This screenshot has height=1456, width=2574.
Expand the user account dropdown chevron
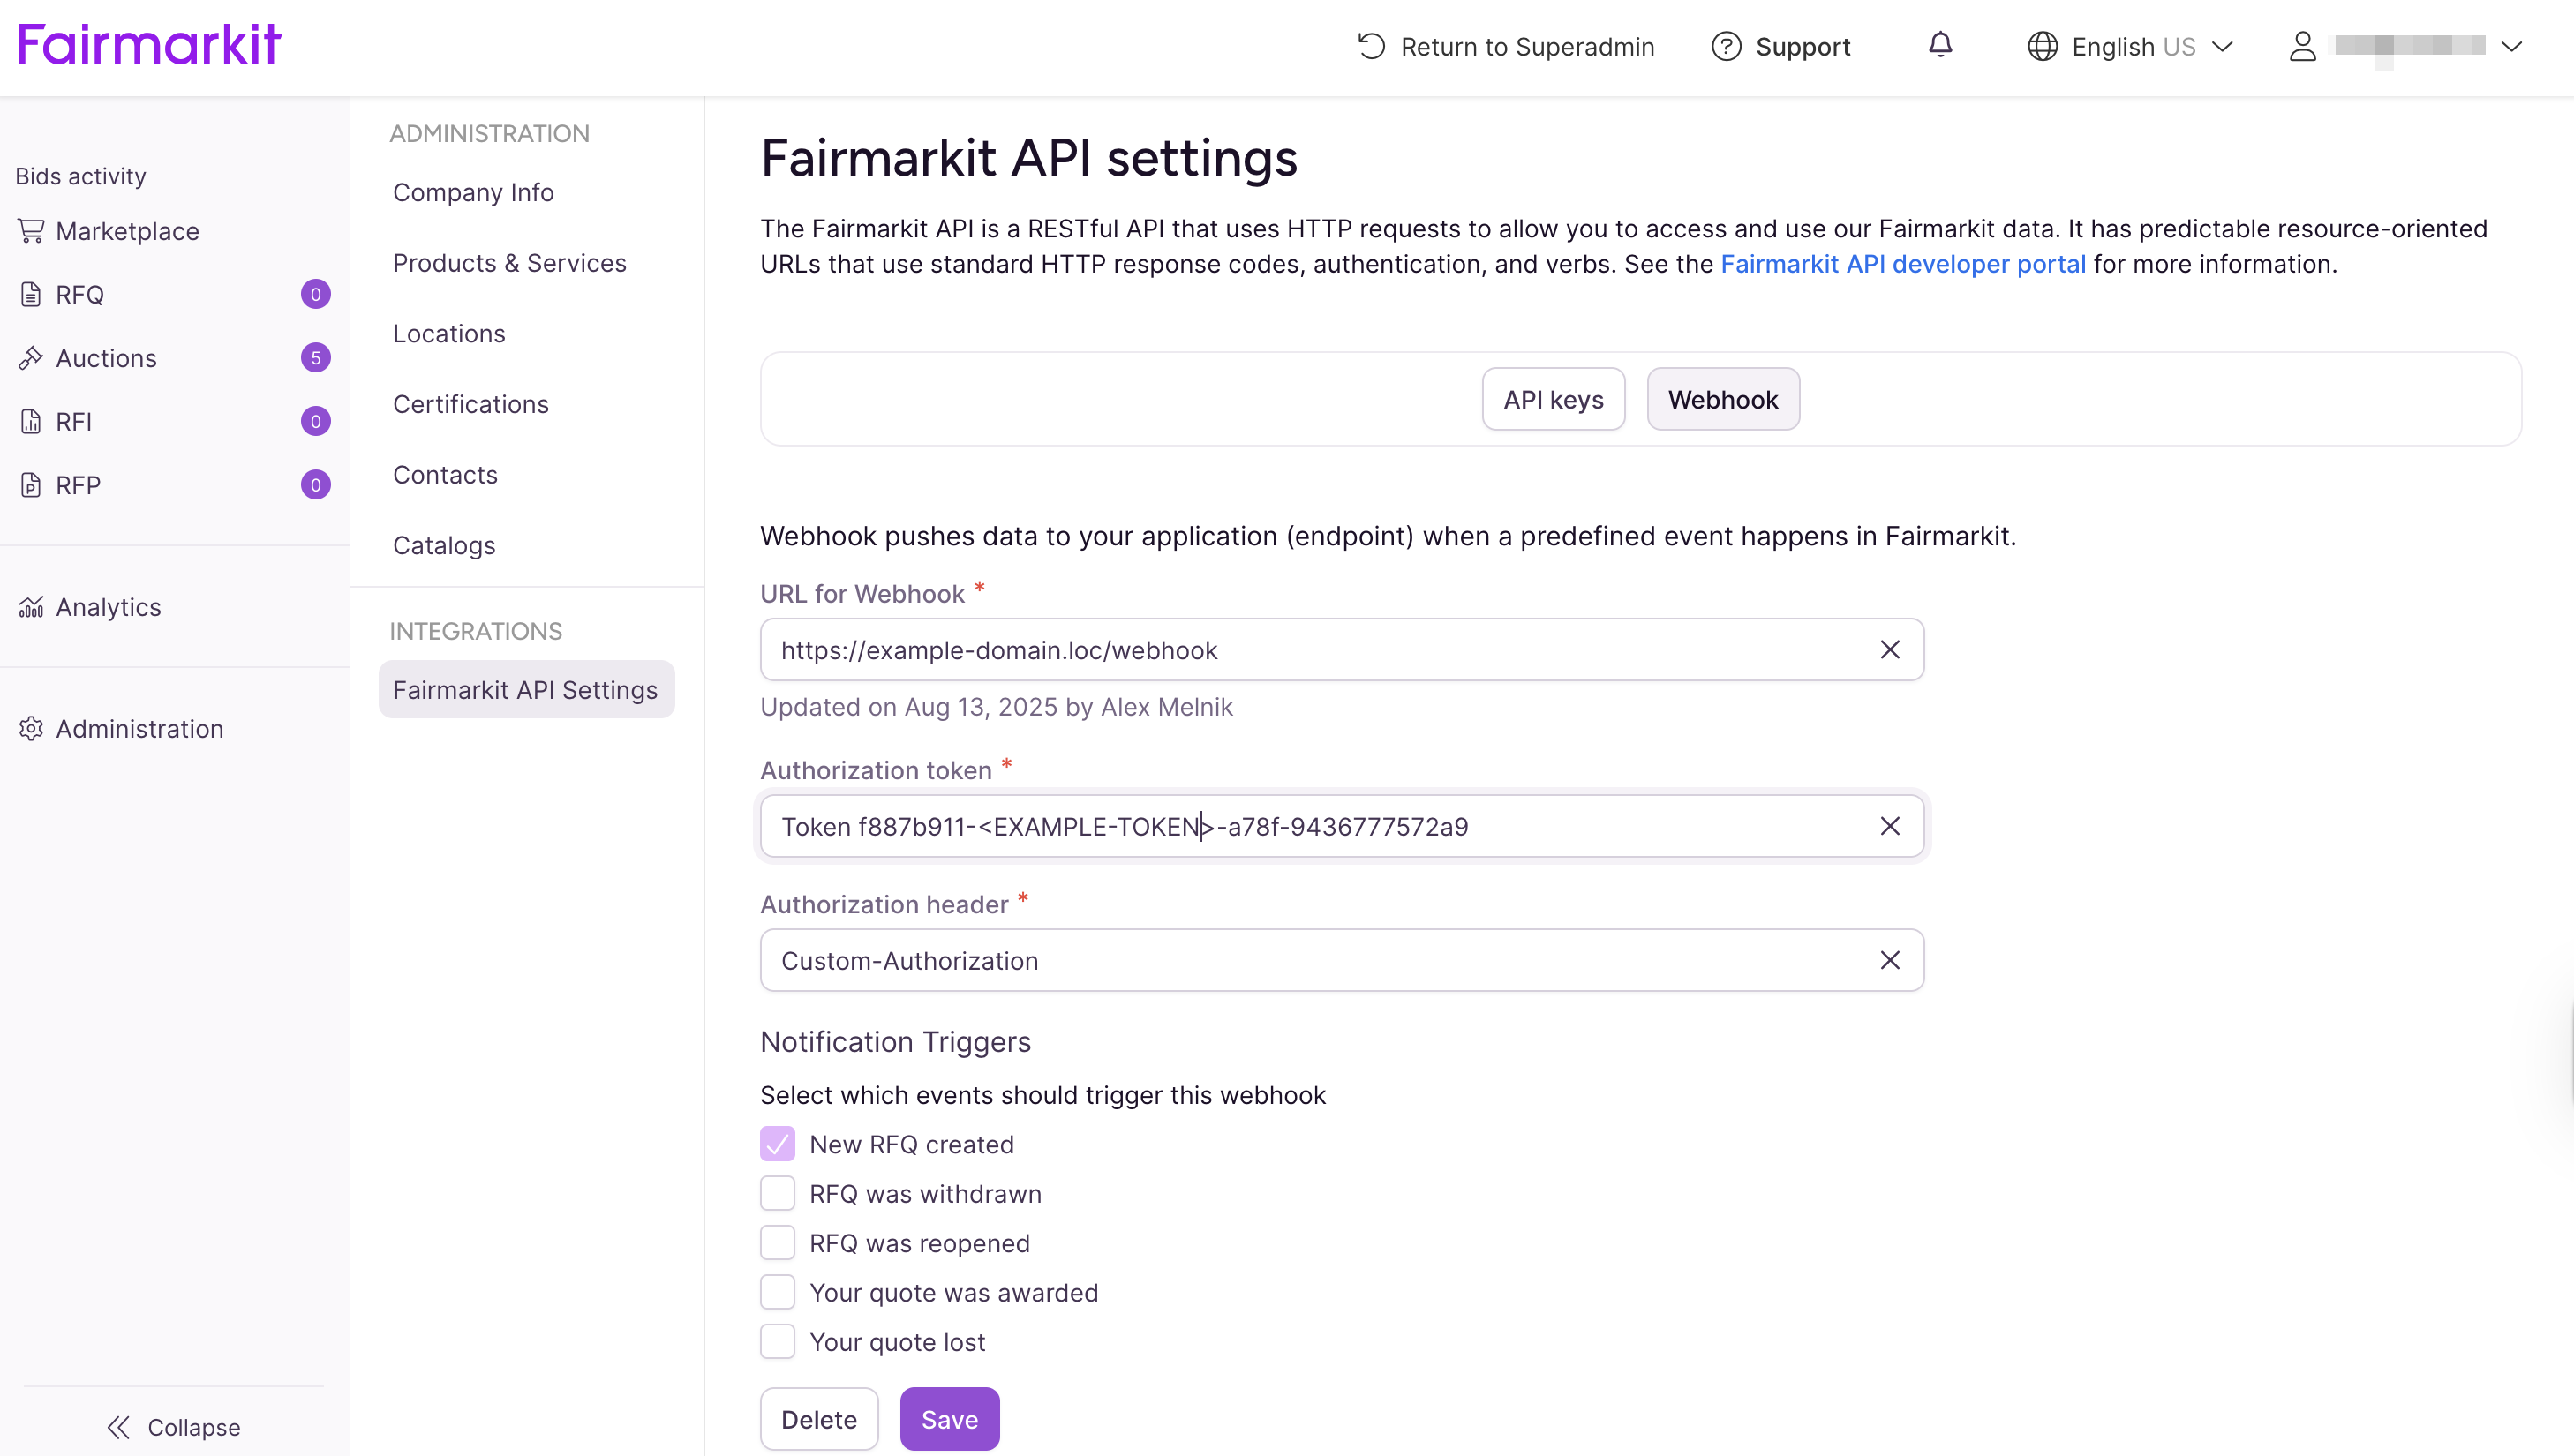pos(2511,47)
